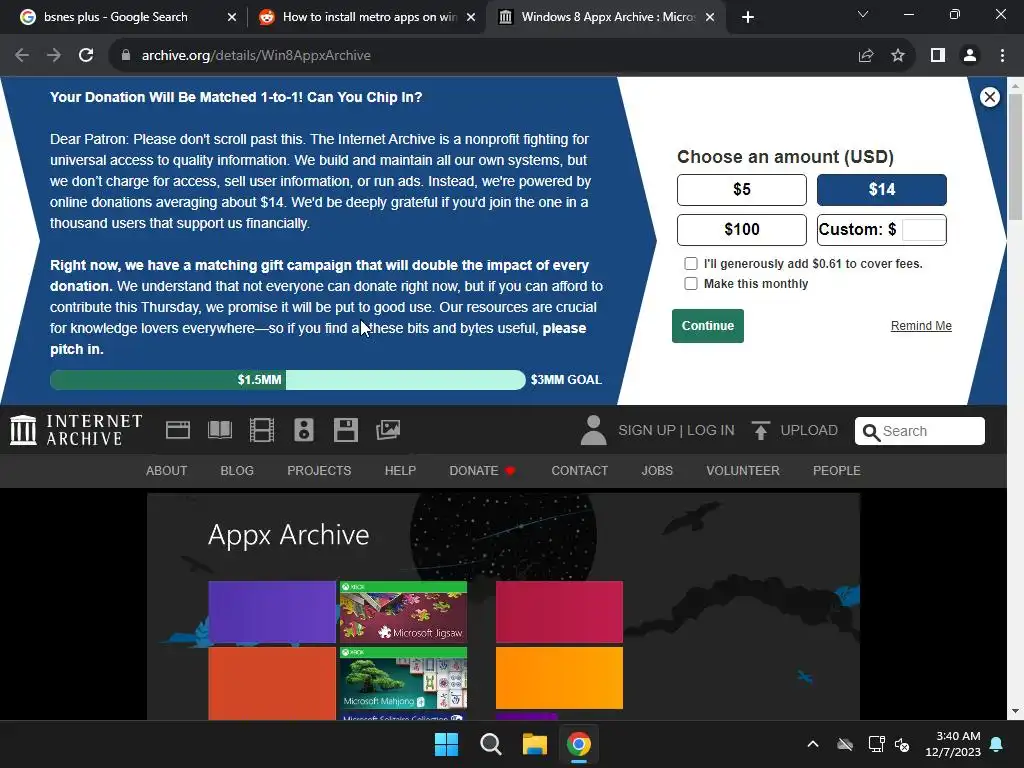The width and height of the screenshot is (1024, 768).
Task: Check the add $0.61 to cover fees box
Action: click(690, 264)
